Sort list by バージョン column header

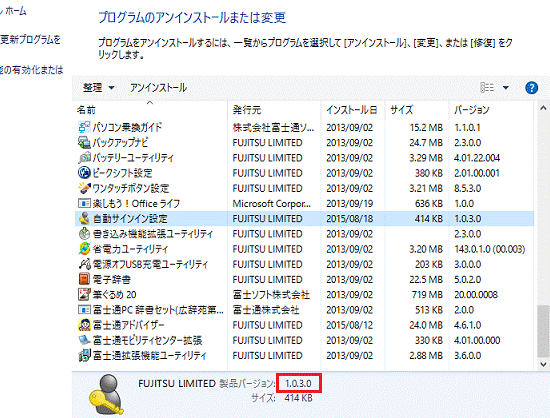pyautogui.click(x=471, y=110)
